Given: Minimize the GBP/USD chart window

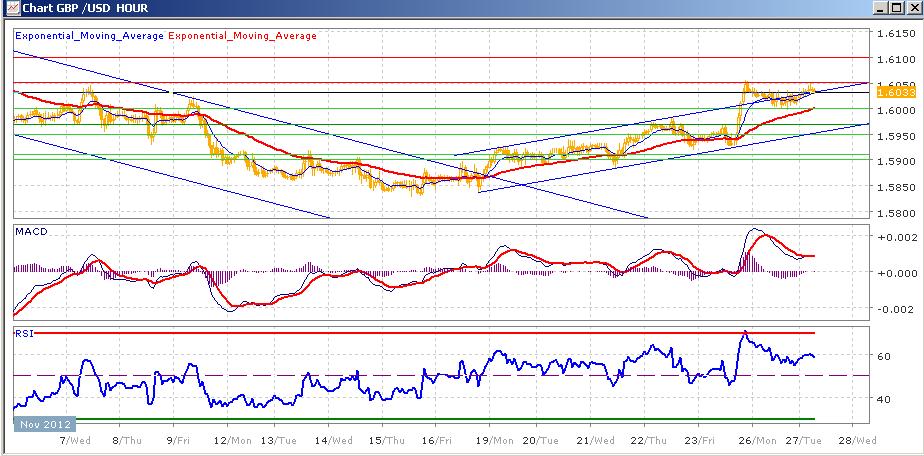Looking at the screenshot, I should click(882, 8).
